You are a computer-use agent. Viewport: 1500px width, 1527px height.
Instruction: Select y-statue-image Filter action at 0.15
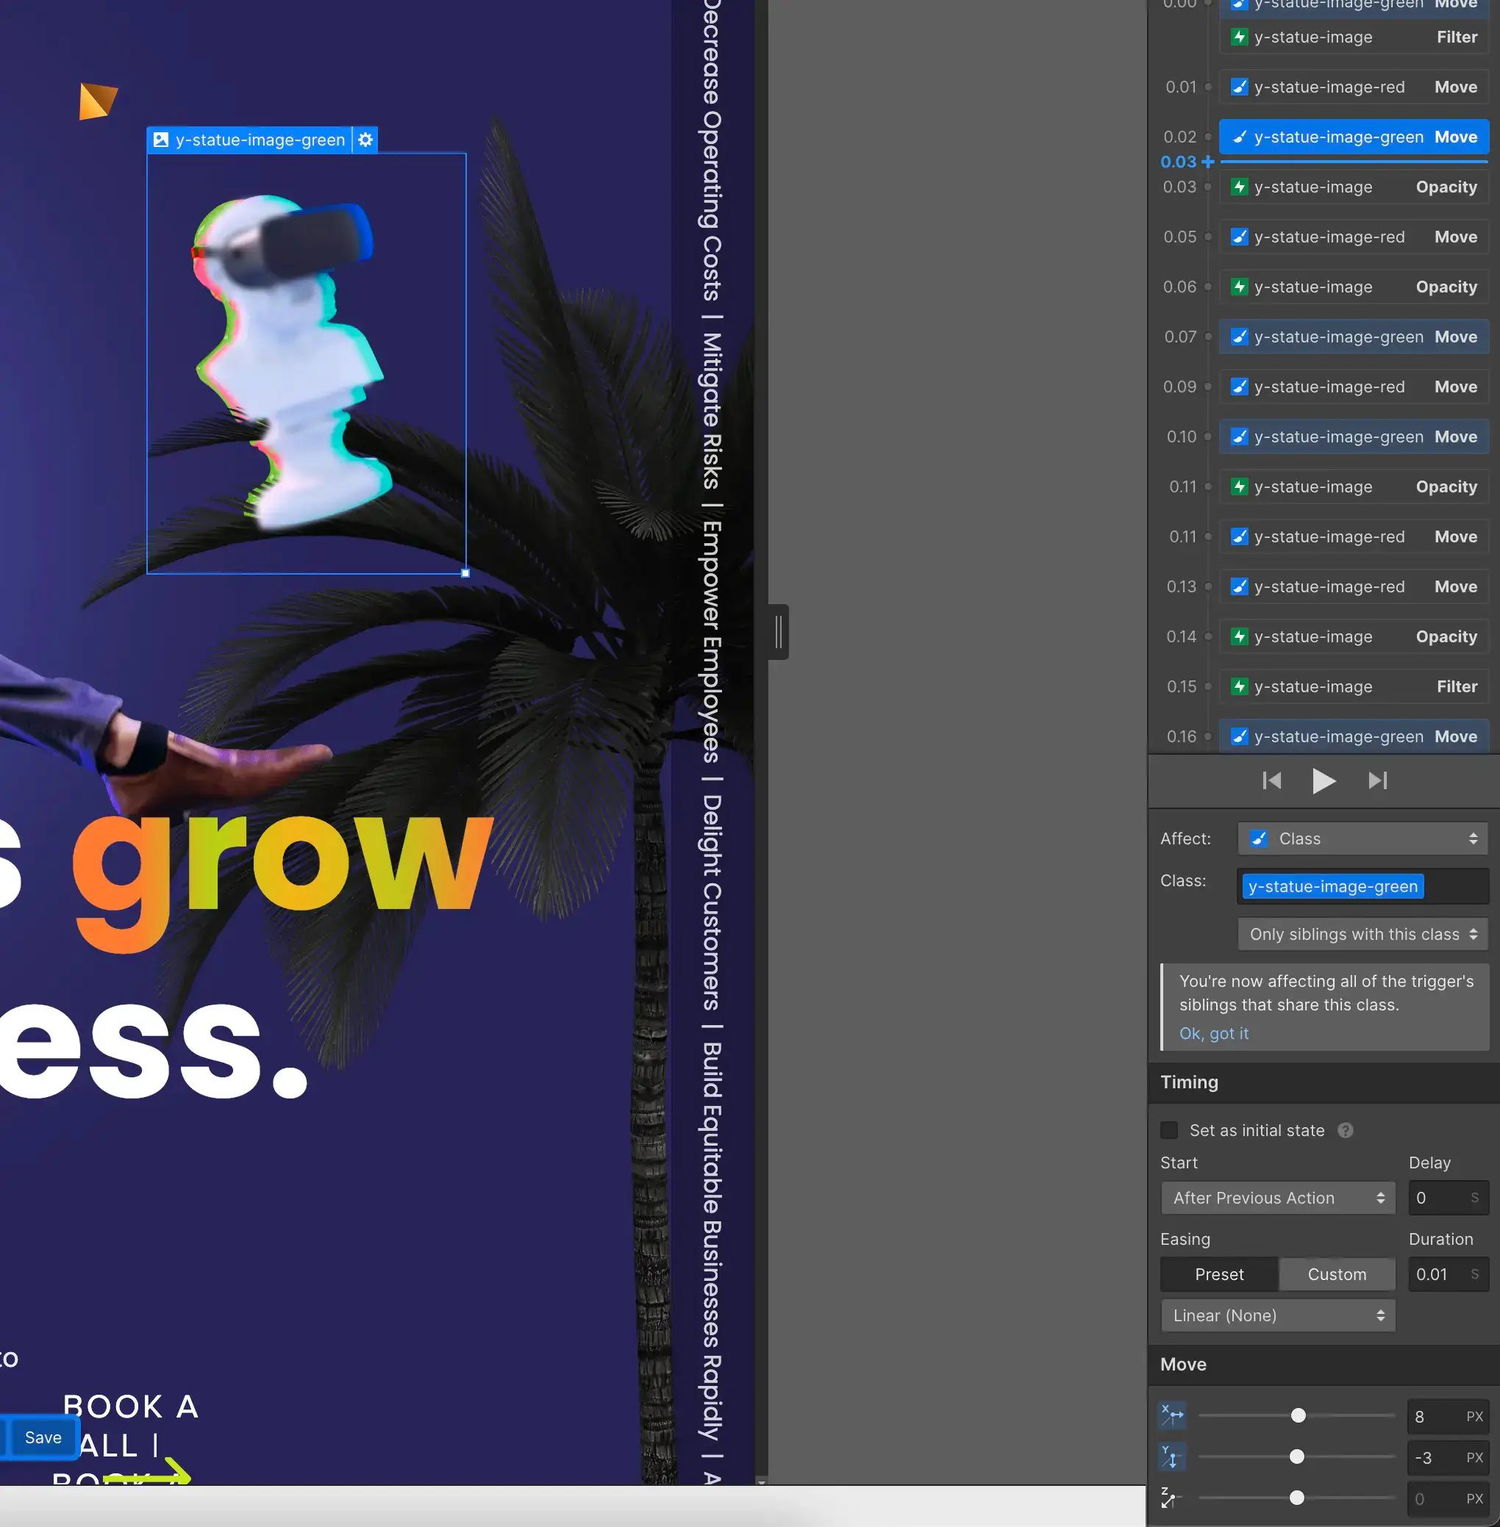pyautogui.click(x=1354, y=687)
